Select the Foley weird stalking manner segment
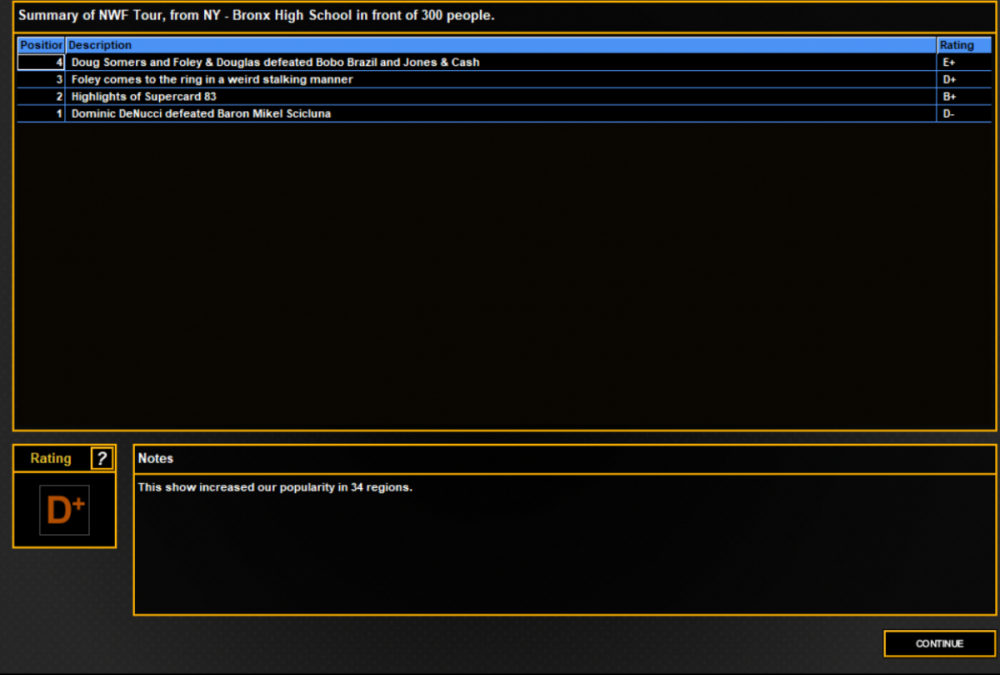The width and height of the screenshot is (1000, 675). click(504, 79)
